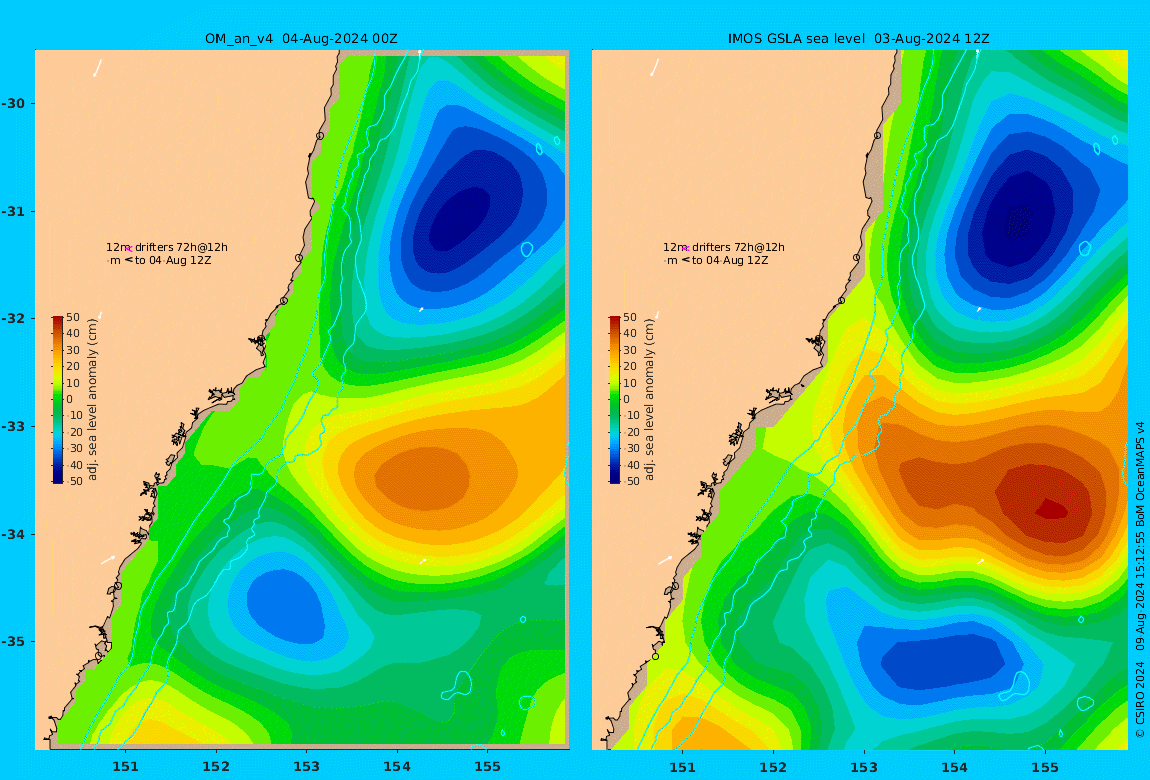Click the 152 longitude label under right map
Viewport: 1150px width, 780px height.
[773, 767]
